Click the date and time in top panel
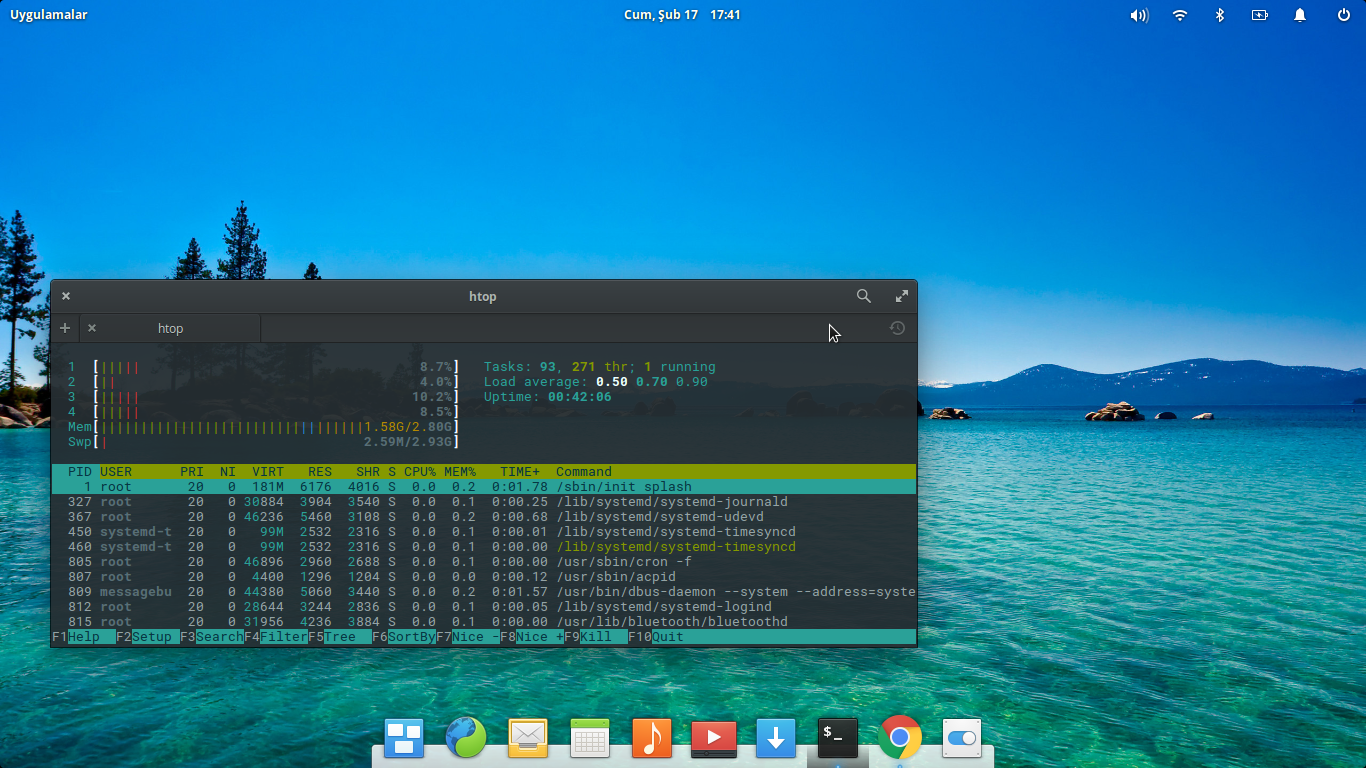 [x=683, y=15]
